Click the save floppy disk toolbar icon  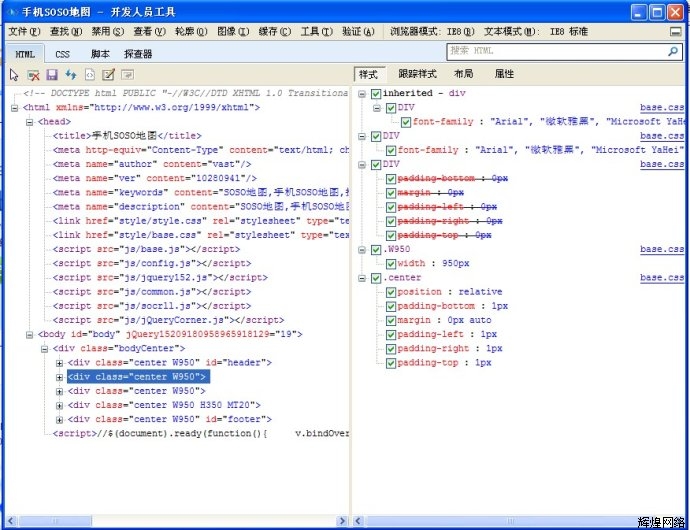pos(52,75)
